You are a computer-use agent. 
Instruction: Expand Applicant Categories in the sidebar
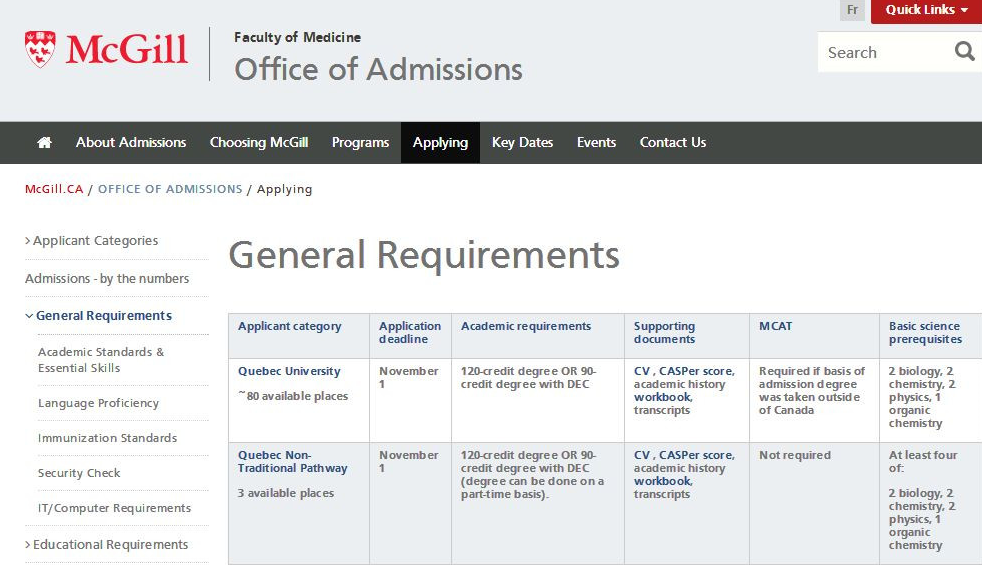point(95,241)
